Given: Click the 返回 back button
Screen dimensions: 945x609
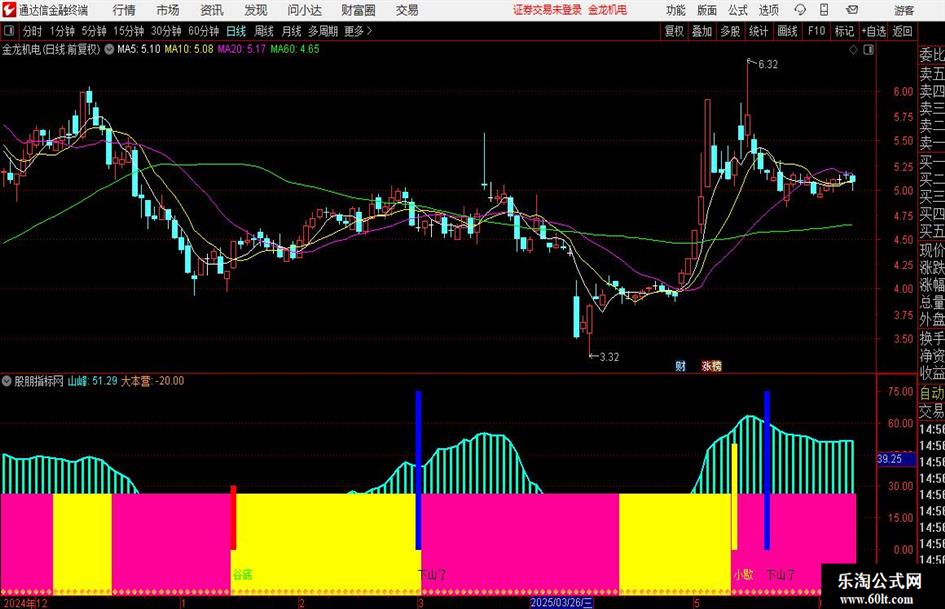Looking at the screenshot, I should (902, 31).
